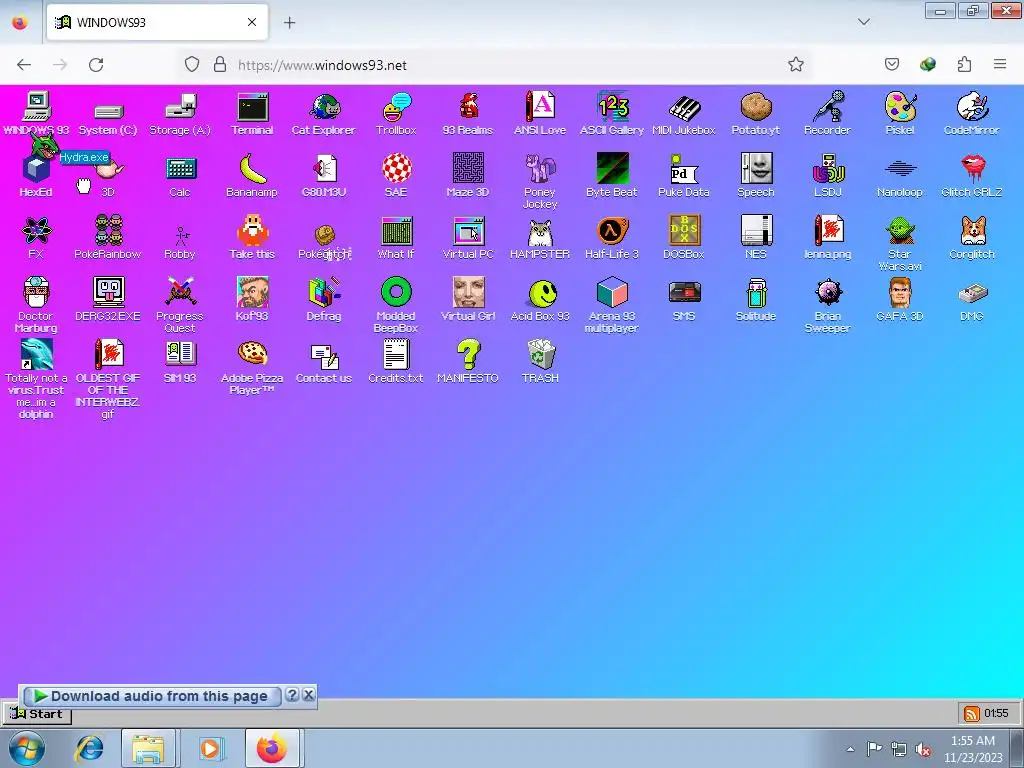The image size is (1024, 768).
Task: Click Download audio from this page
Action: (x=151, y=696)
